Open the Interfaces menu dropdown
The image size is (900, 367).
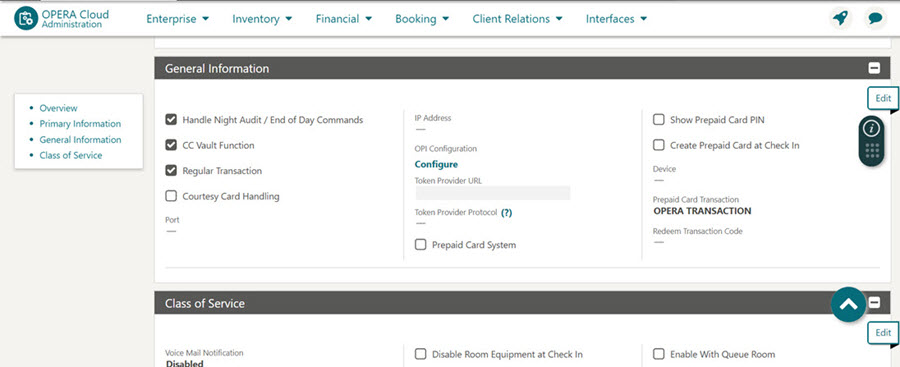616,19
